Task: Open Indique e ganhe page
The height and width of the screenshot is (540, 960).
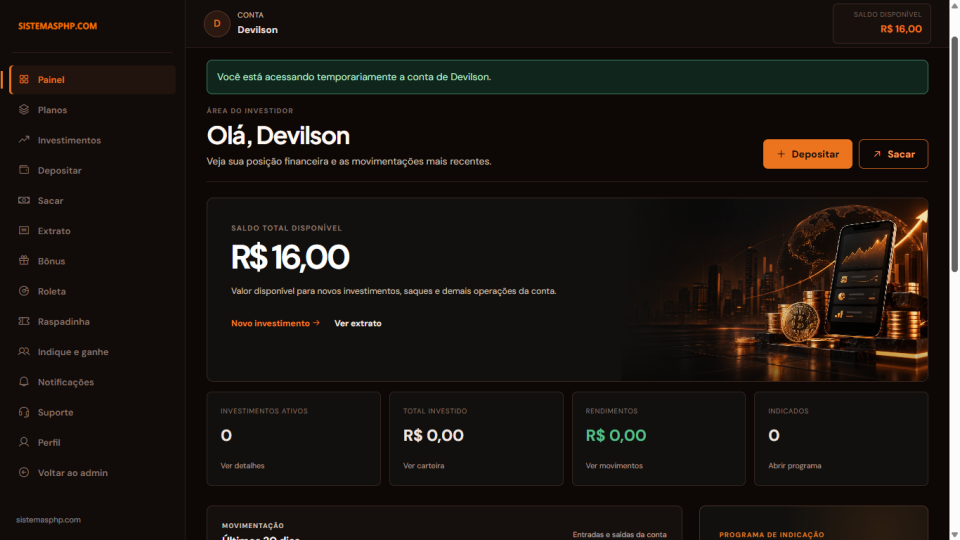Action: pyautogui.click(x=92, y=351)
